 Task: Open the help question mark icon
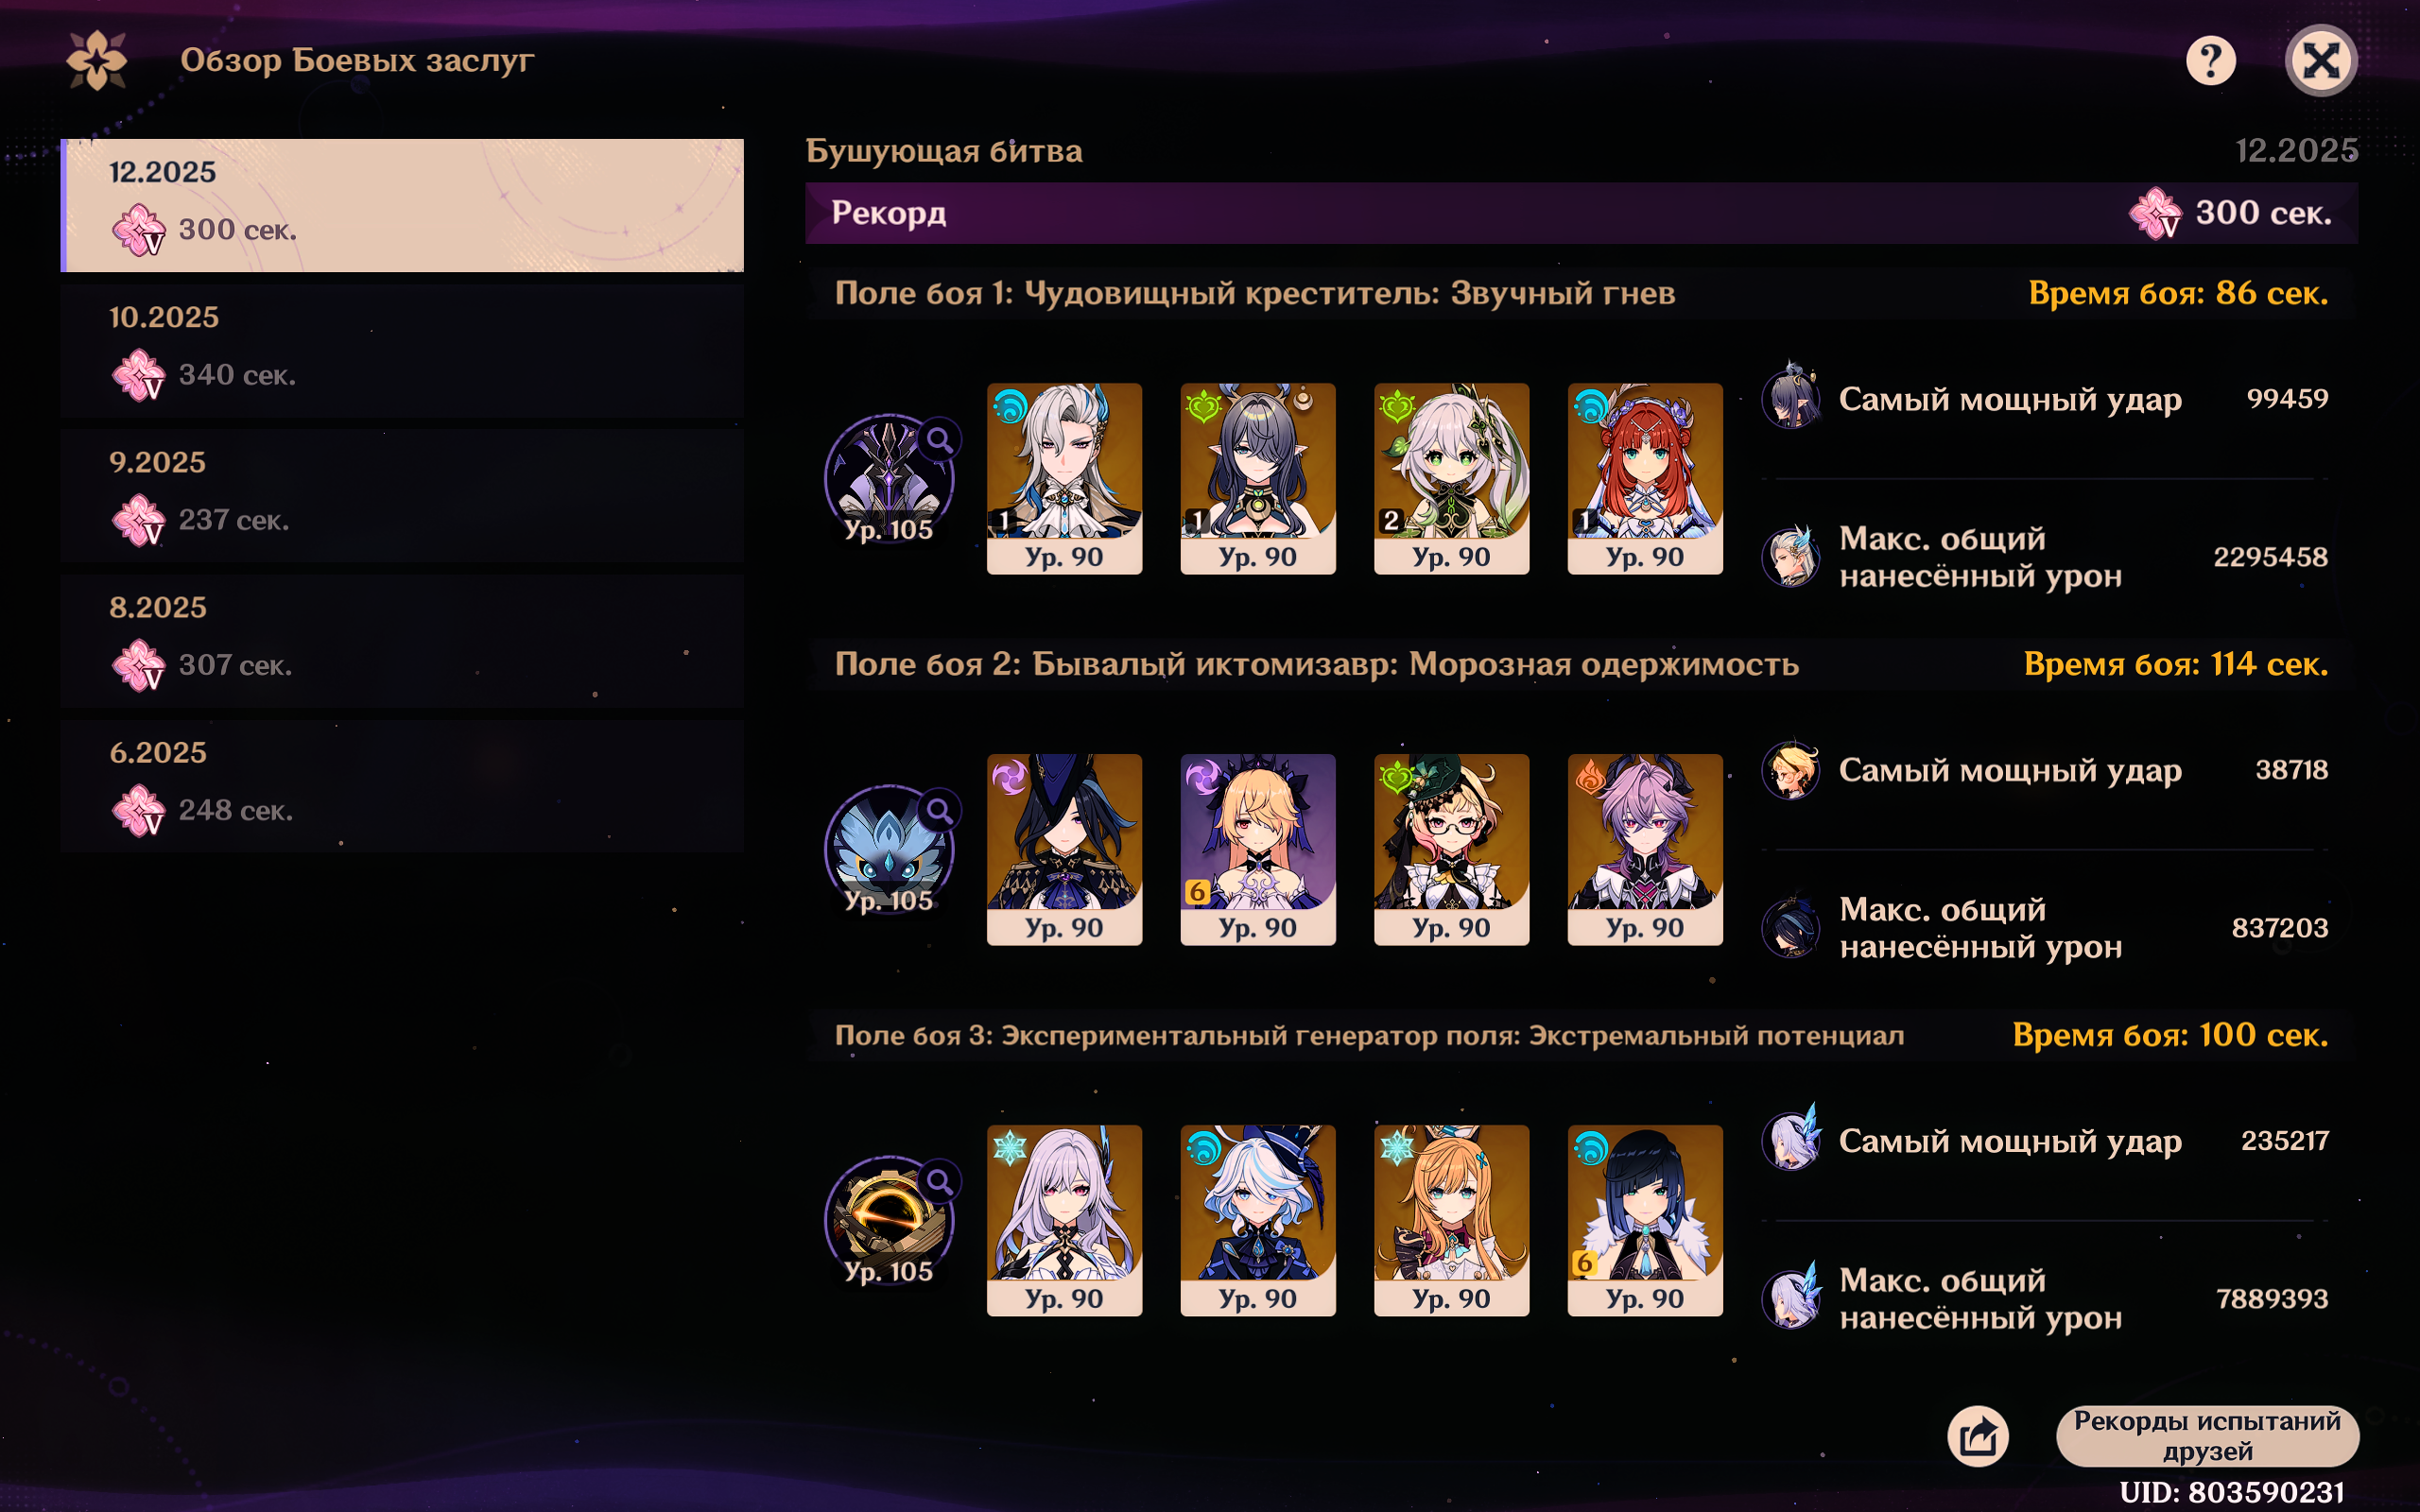point(2209,61)
